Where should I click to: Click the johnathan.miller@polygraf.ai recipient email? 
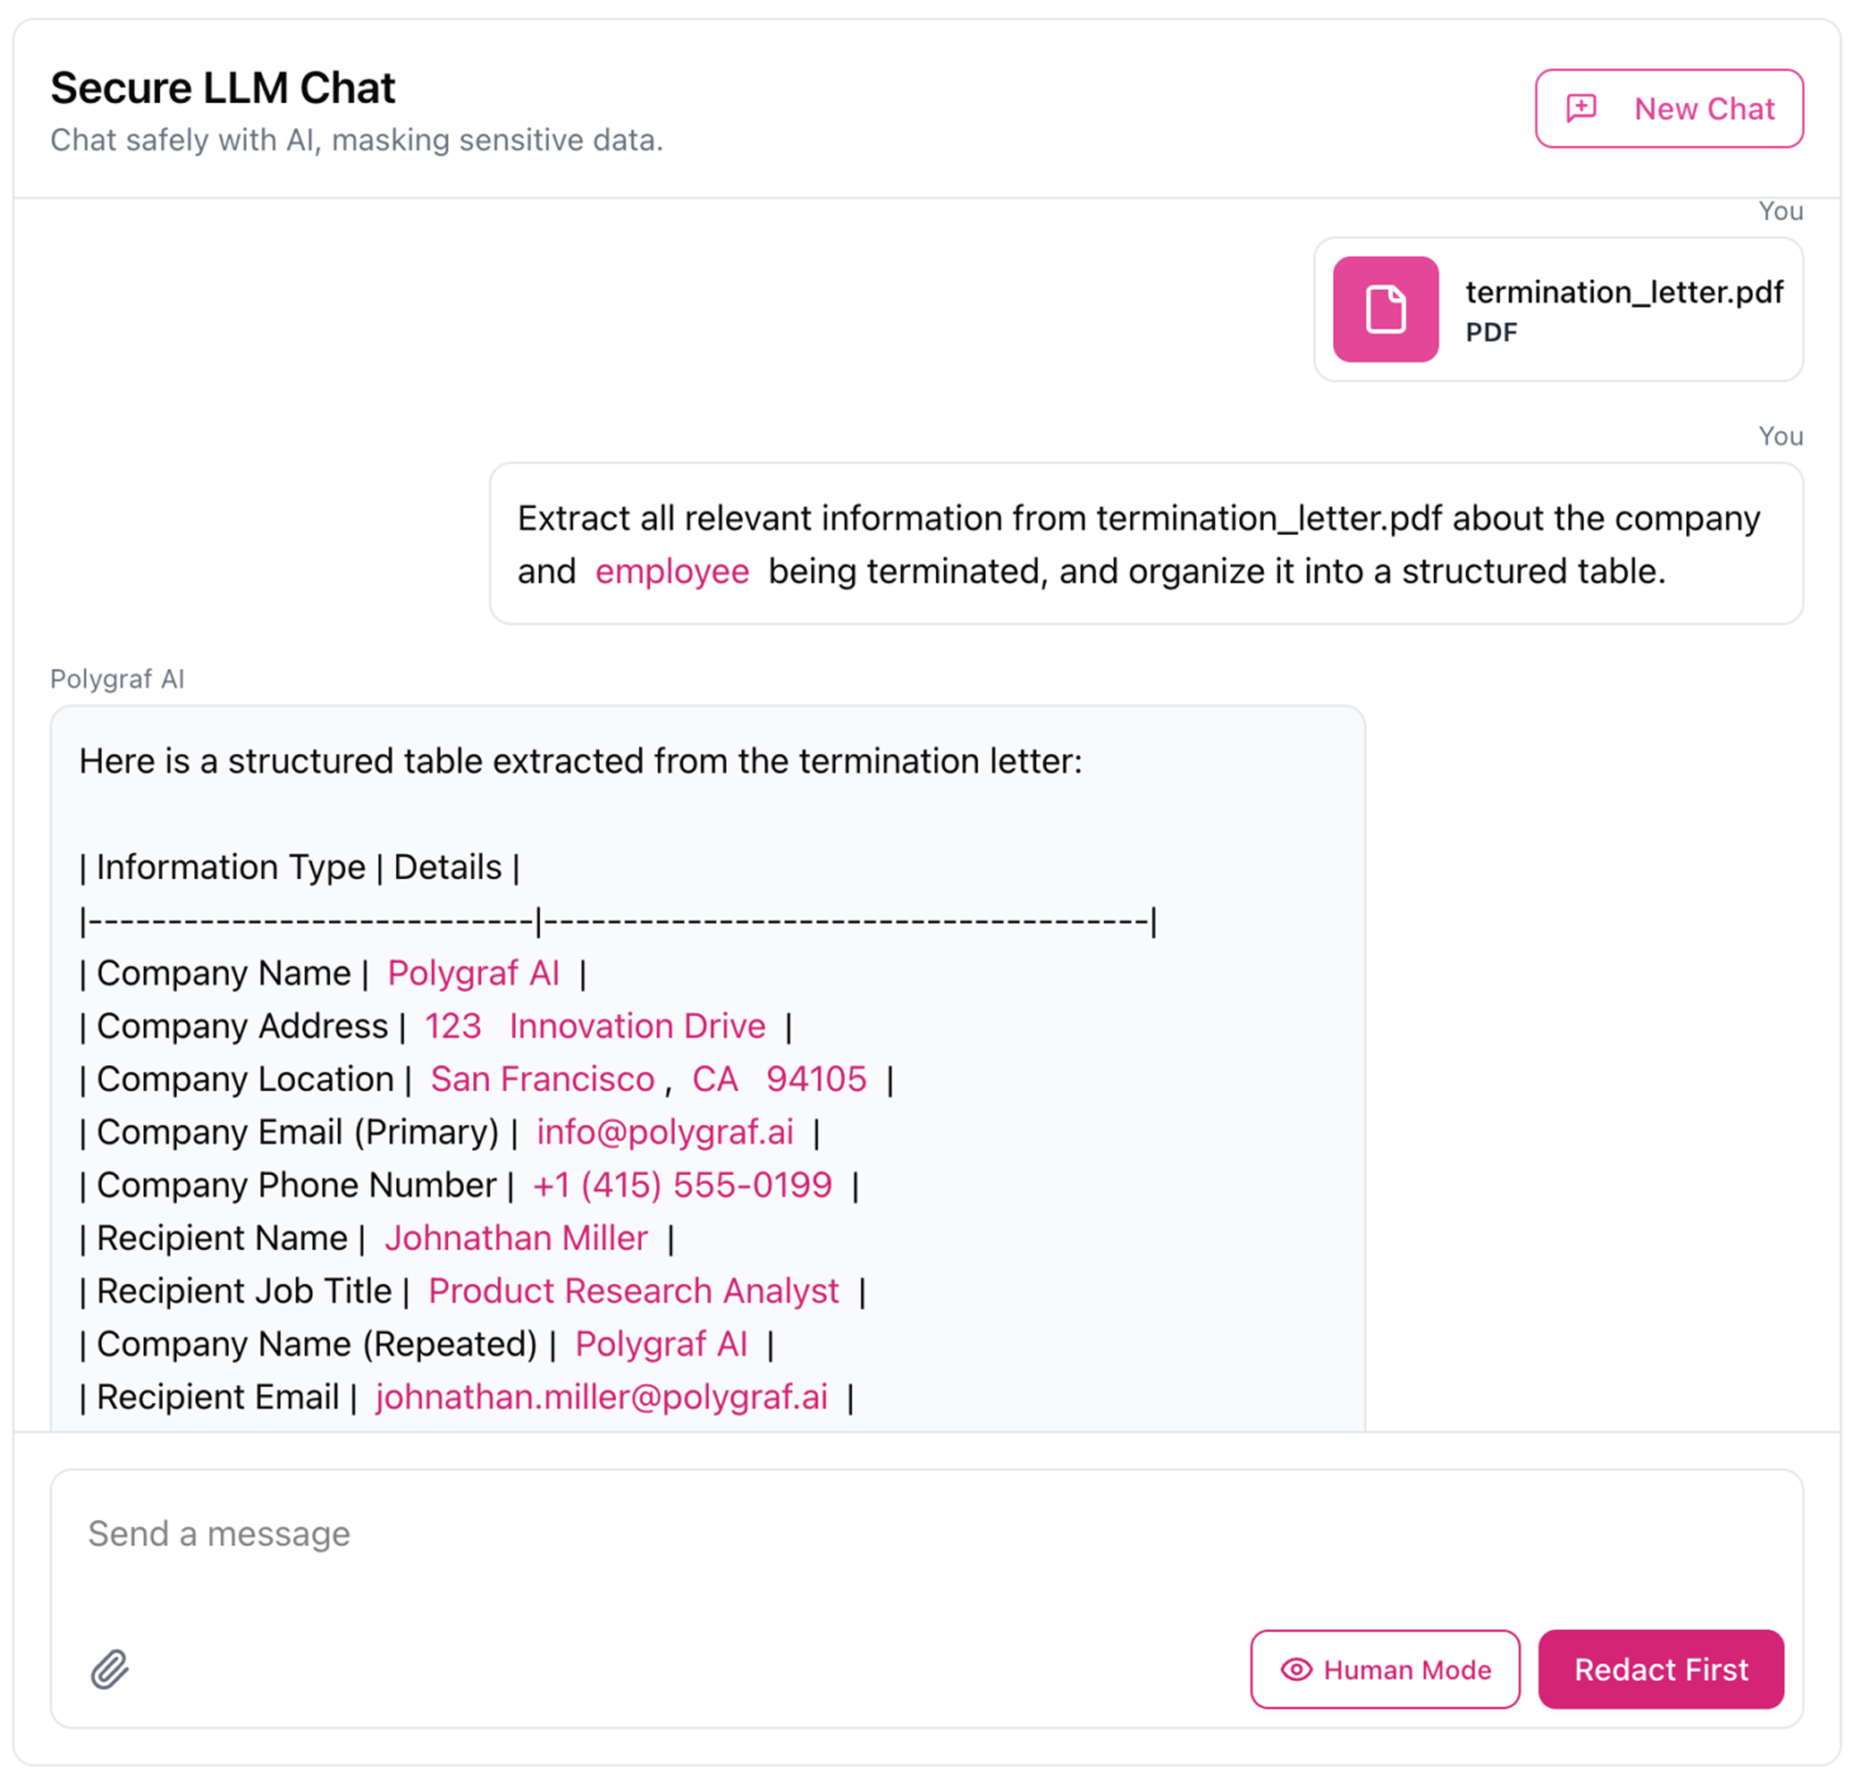tap(602, 1397)
